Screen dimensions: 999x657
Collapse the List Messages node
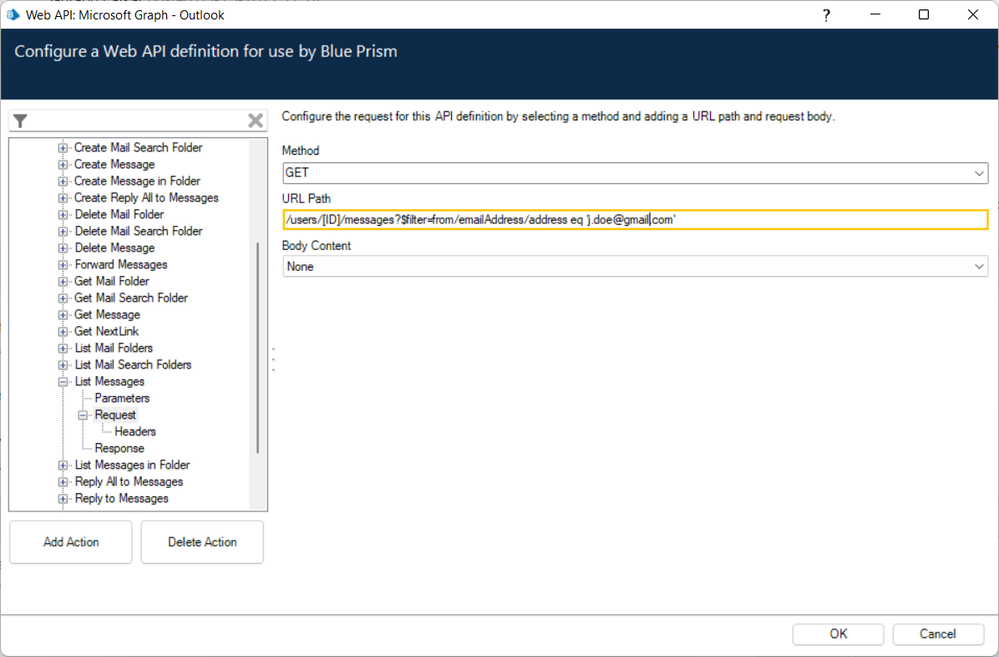(64, 382)
